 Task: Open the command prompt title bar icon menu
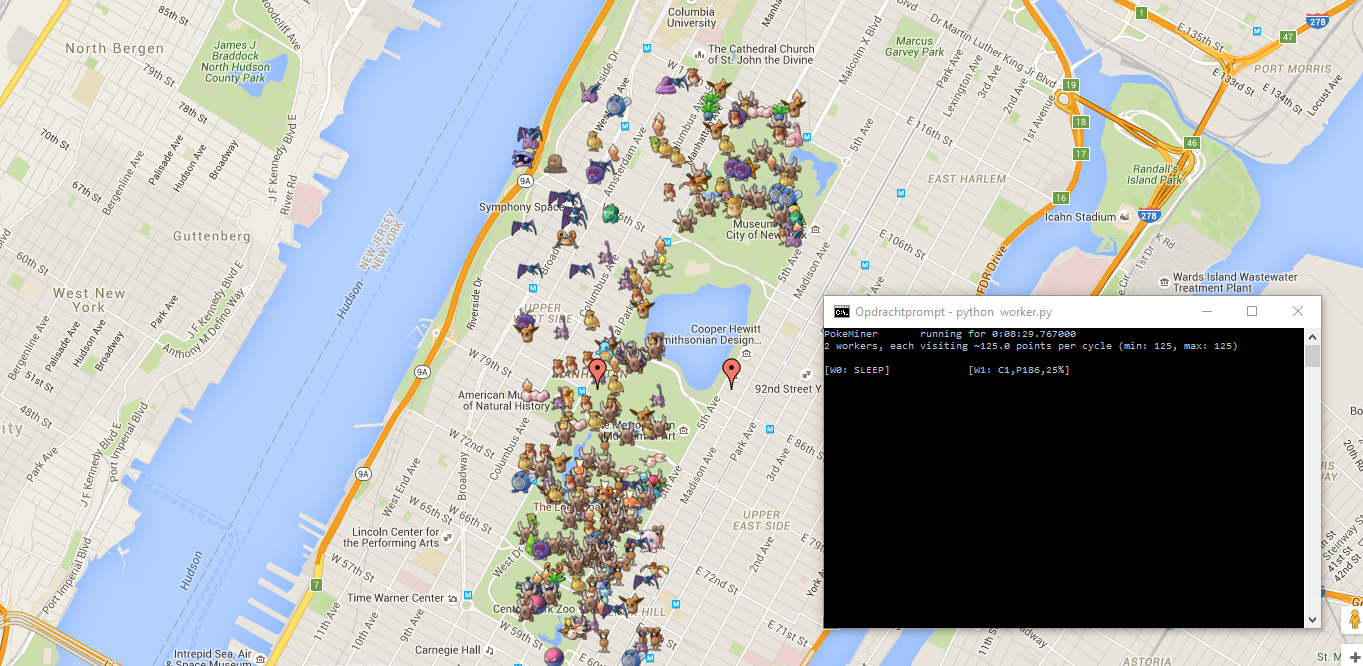(x=842, y=311)
